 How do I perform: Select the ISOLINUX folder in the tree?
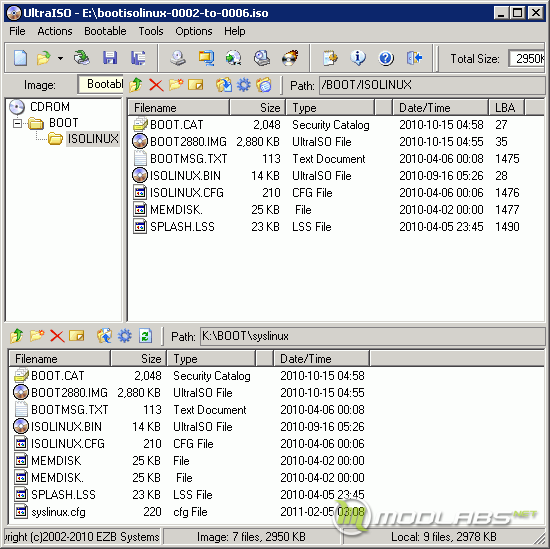click(x=93, y=139)
